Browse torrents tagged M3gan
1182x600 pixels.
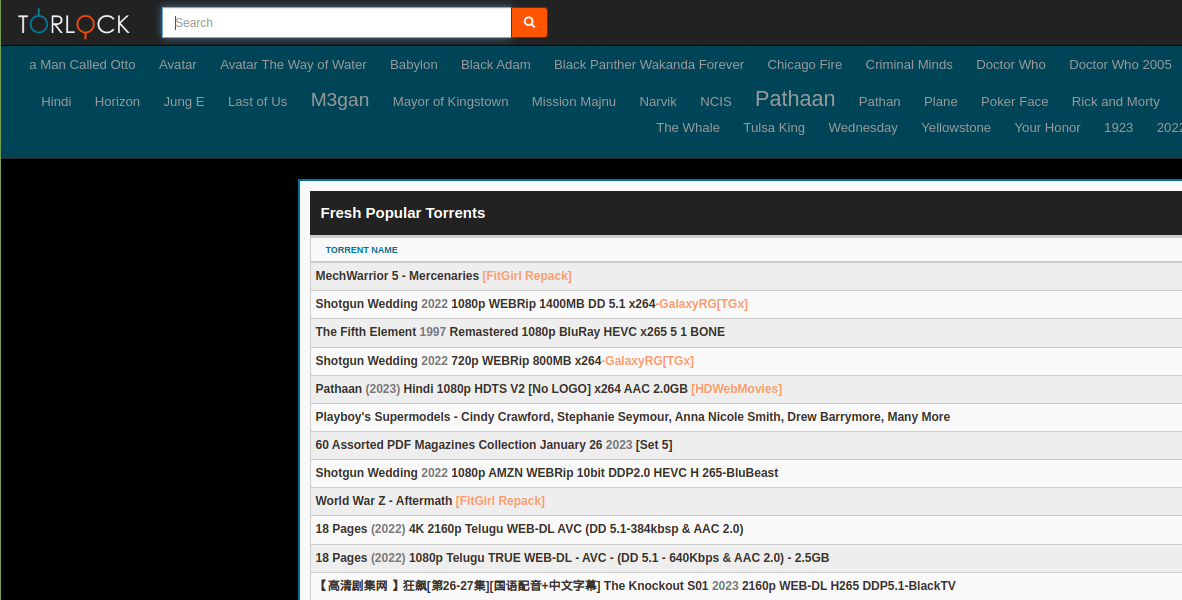(340, 100)
